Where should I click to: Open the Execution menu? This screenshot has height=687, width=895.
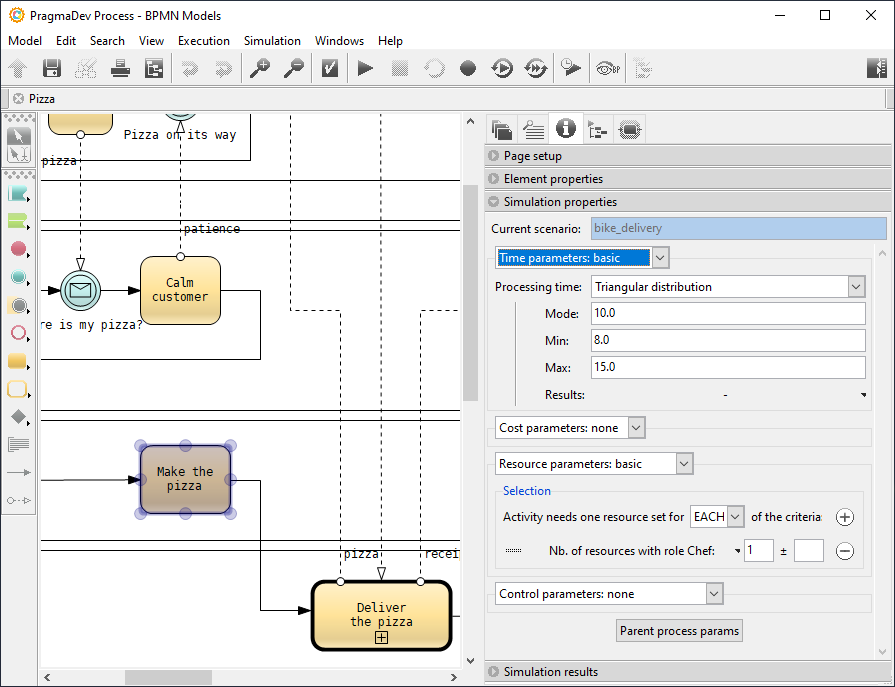pyautogui.click(x=204, y=41)
